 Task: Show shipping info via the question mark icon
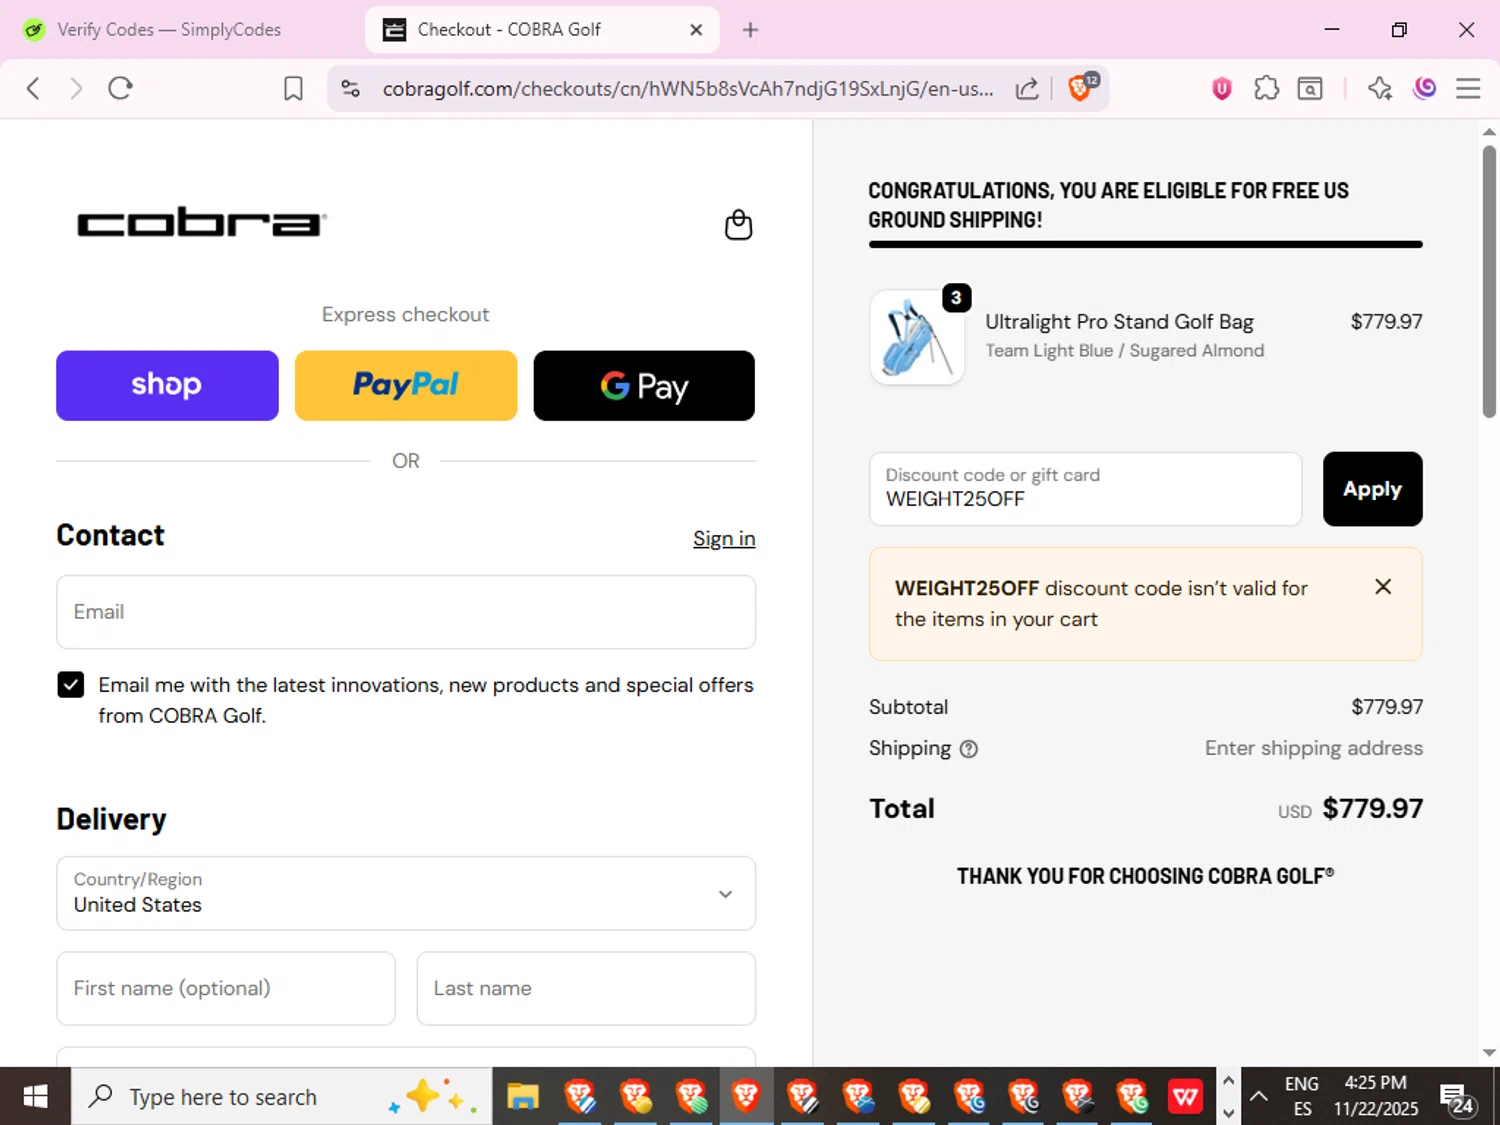[969, 749]
